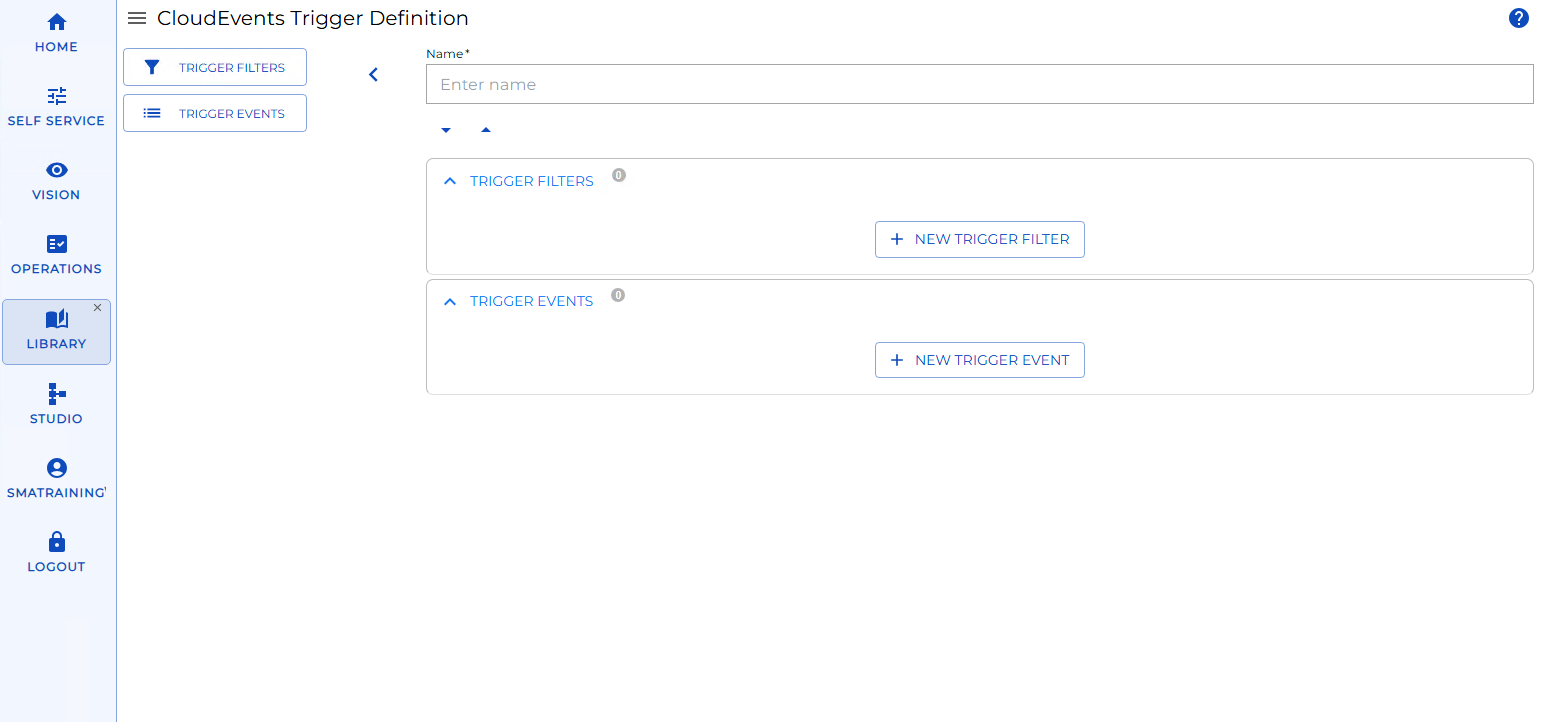
Task: Close the Library tab with X
Action: pos(97,308)
